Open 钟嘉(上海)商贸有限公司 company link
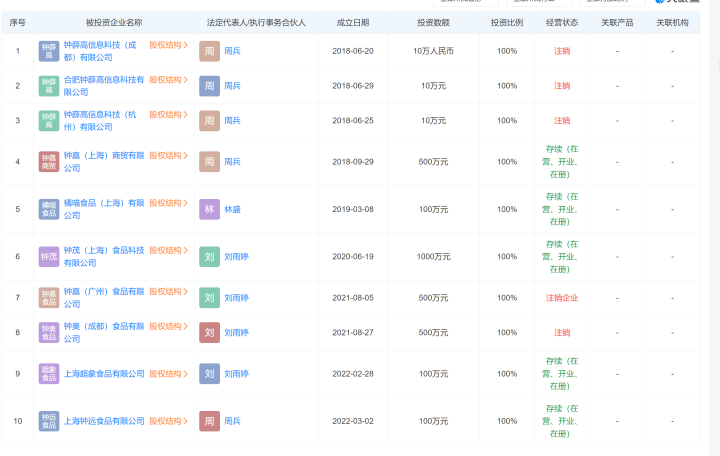The image size is (720, 456). point(104,162)
